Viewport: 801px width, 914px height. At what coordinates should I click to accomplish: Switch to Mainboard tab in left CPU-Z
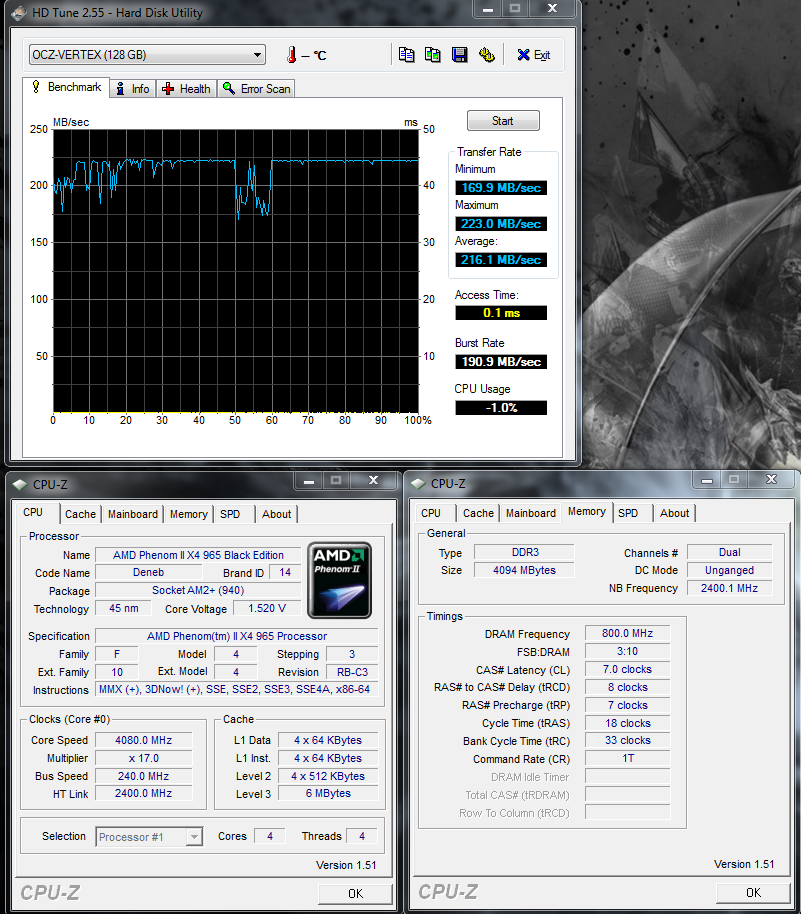coord(133,514)
